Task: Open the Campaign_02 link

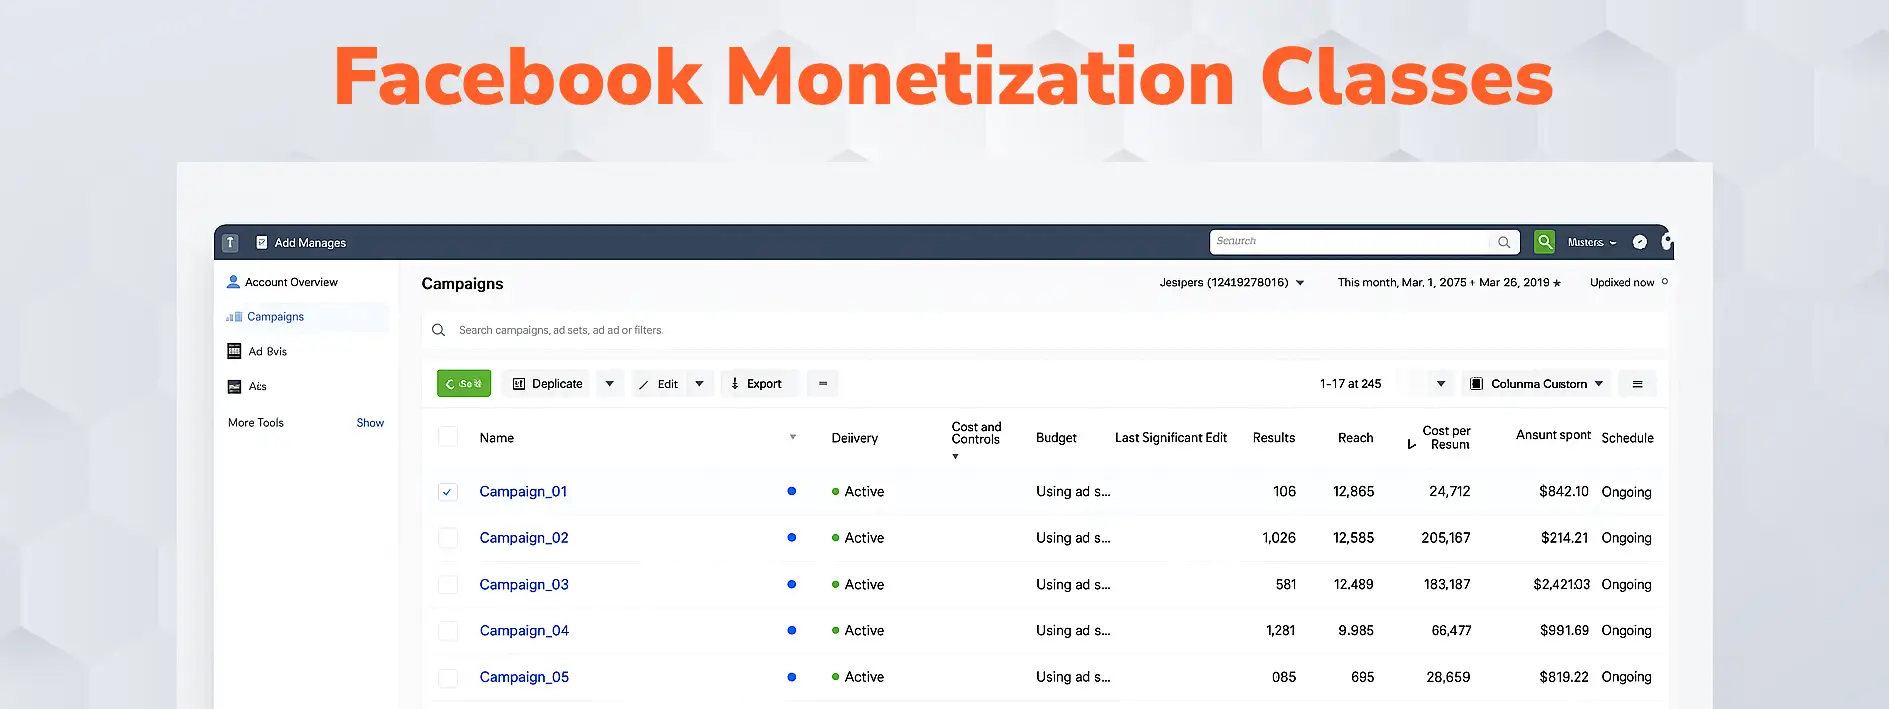Action: pyautogui.click(x=524, y=538)
